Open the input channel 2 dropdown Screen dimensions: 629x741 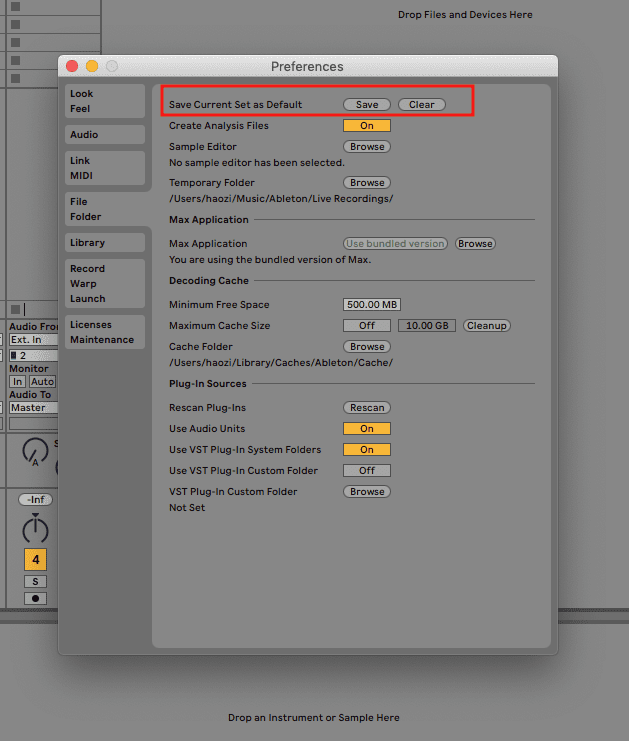(32, 355)
